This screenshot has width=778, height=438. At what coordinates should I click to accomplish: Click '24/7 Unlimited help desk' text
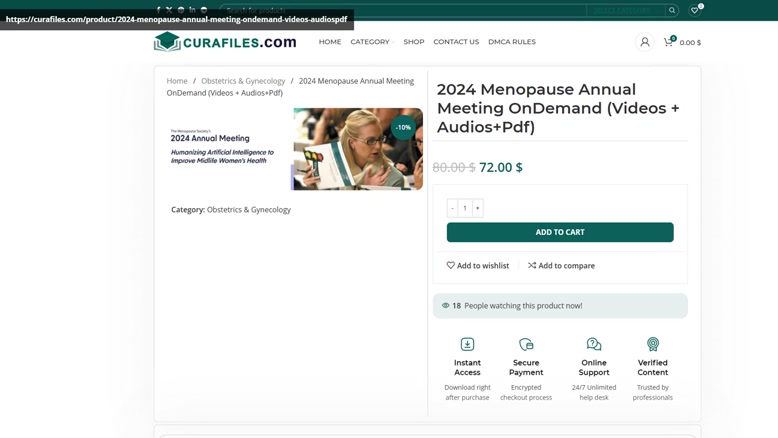(594, 392)
